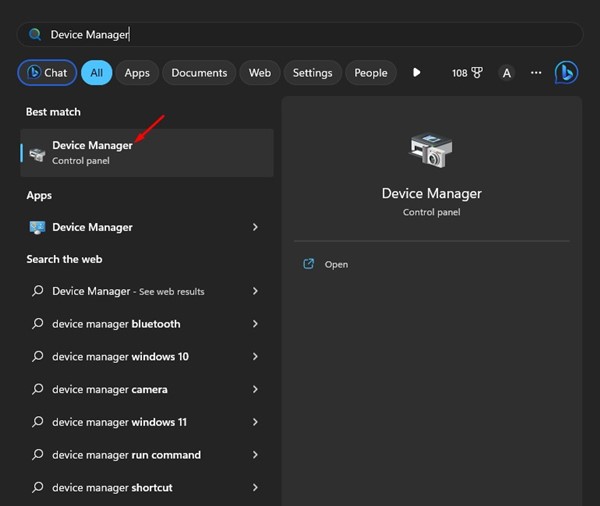Click the search box with Device Manager
600x506 pixels.
[x=300, y=34]
